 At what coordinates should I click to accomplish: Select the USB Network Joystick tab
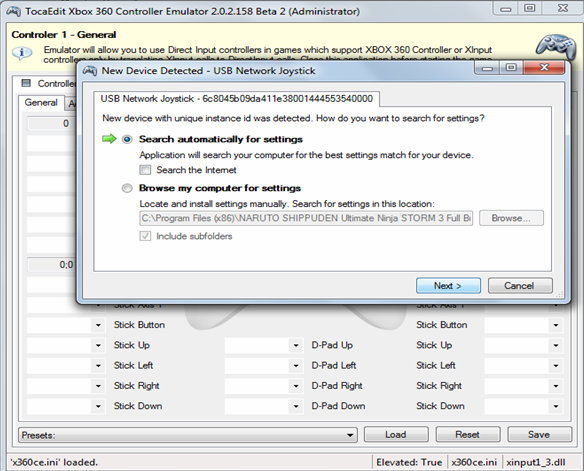coord(237,99)
